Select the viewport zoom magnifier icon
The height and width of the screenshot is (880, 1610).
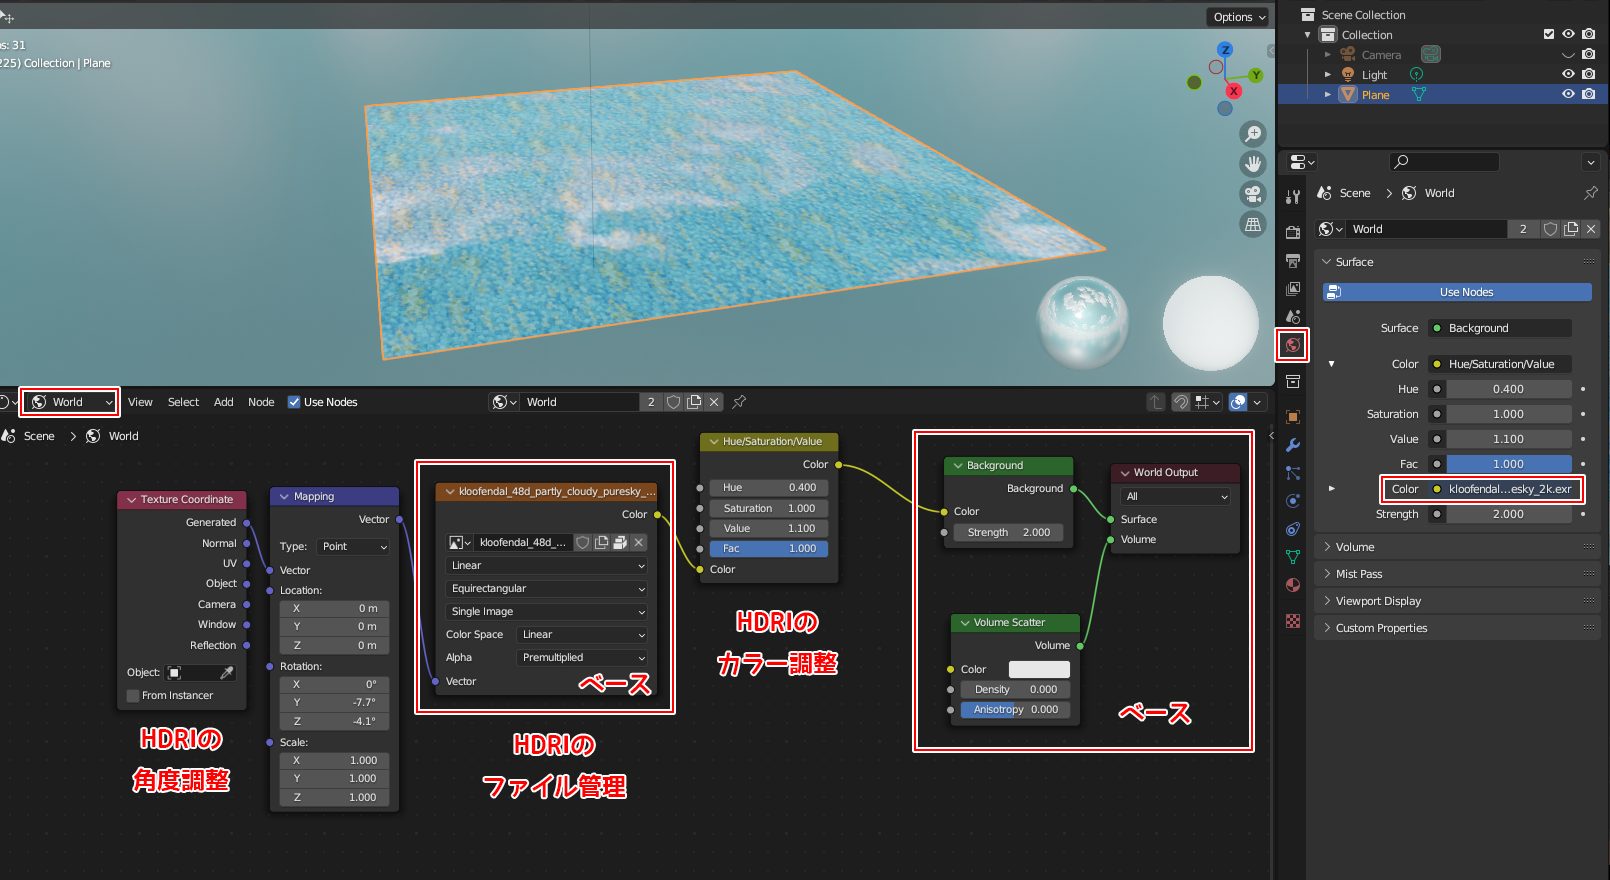(x=1252, y=134)
